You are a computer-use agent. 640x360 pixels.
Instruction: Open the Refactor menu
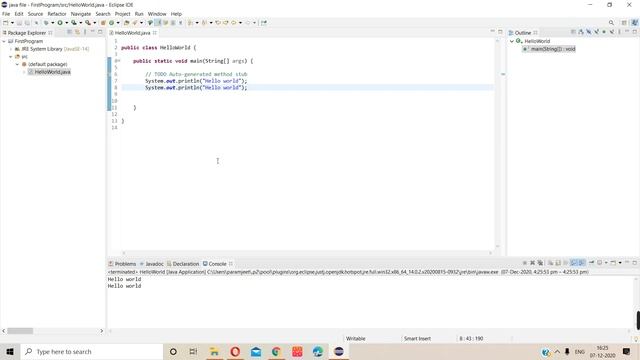point(57,14)
